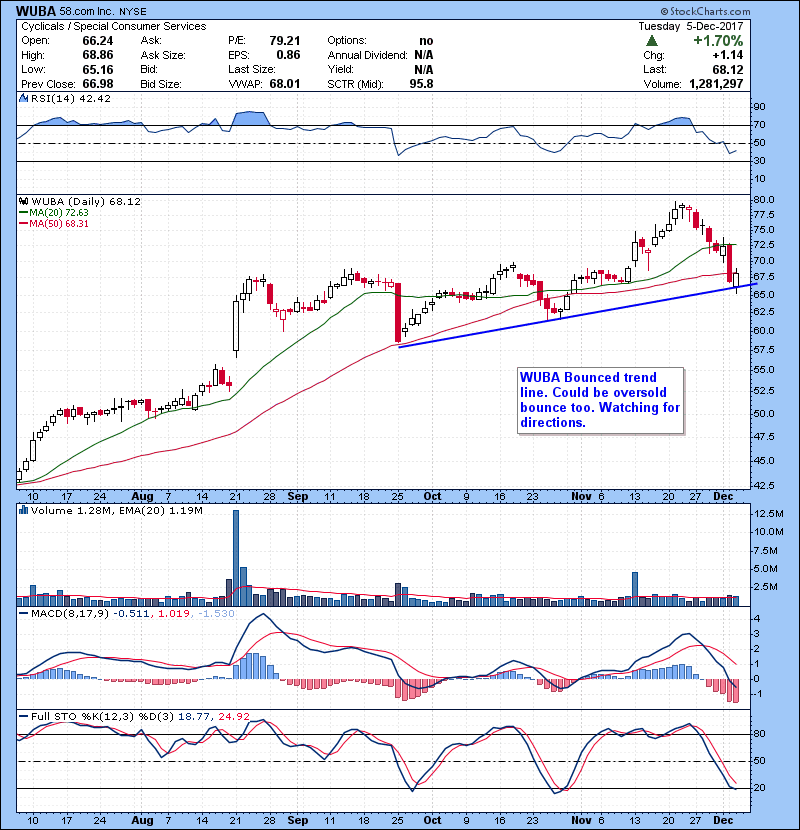Click the Stochastic 80 level label
The width and height of the screenshot is (800, 830).
tap(759, 734)
